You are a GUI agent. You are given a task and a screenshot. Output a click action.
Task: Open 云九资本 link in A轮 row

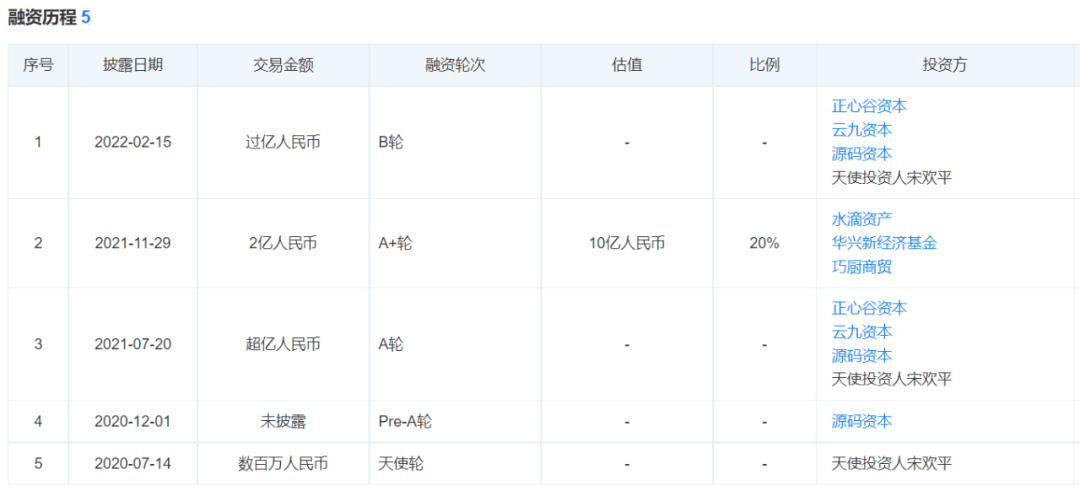(x=862, y=332)
